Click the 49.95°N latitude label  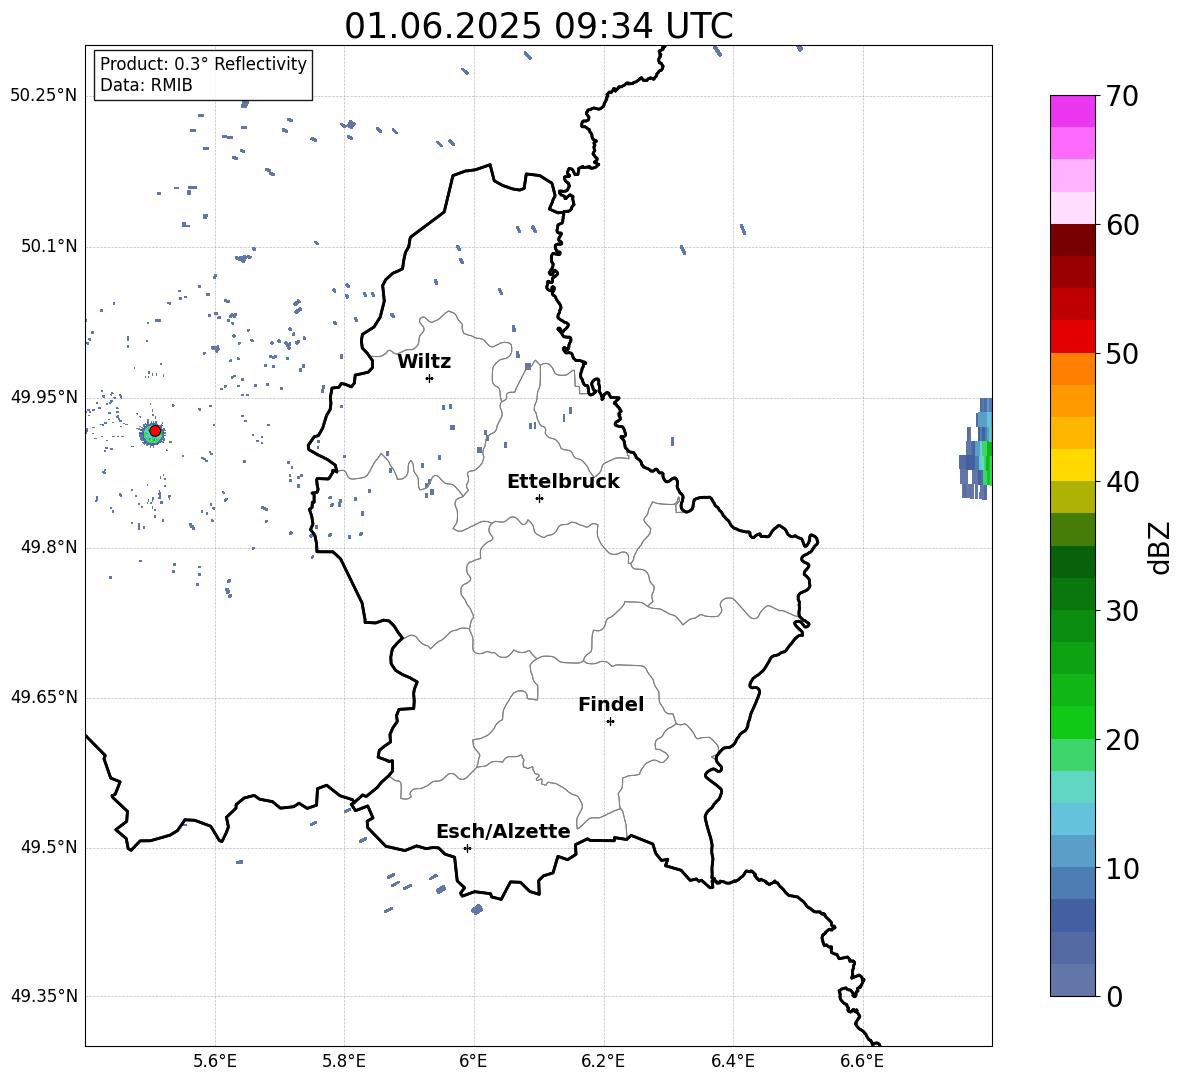pos(44,397)
